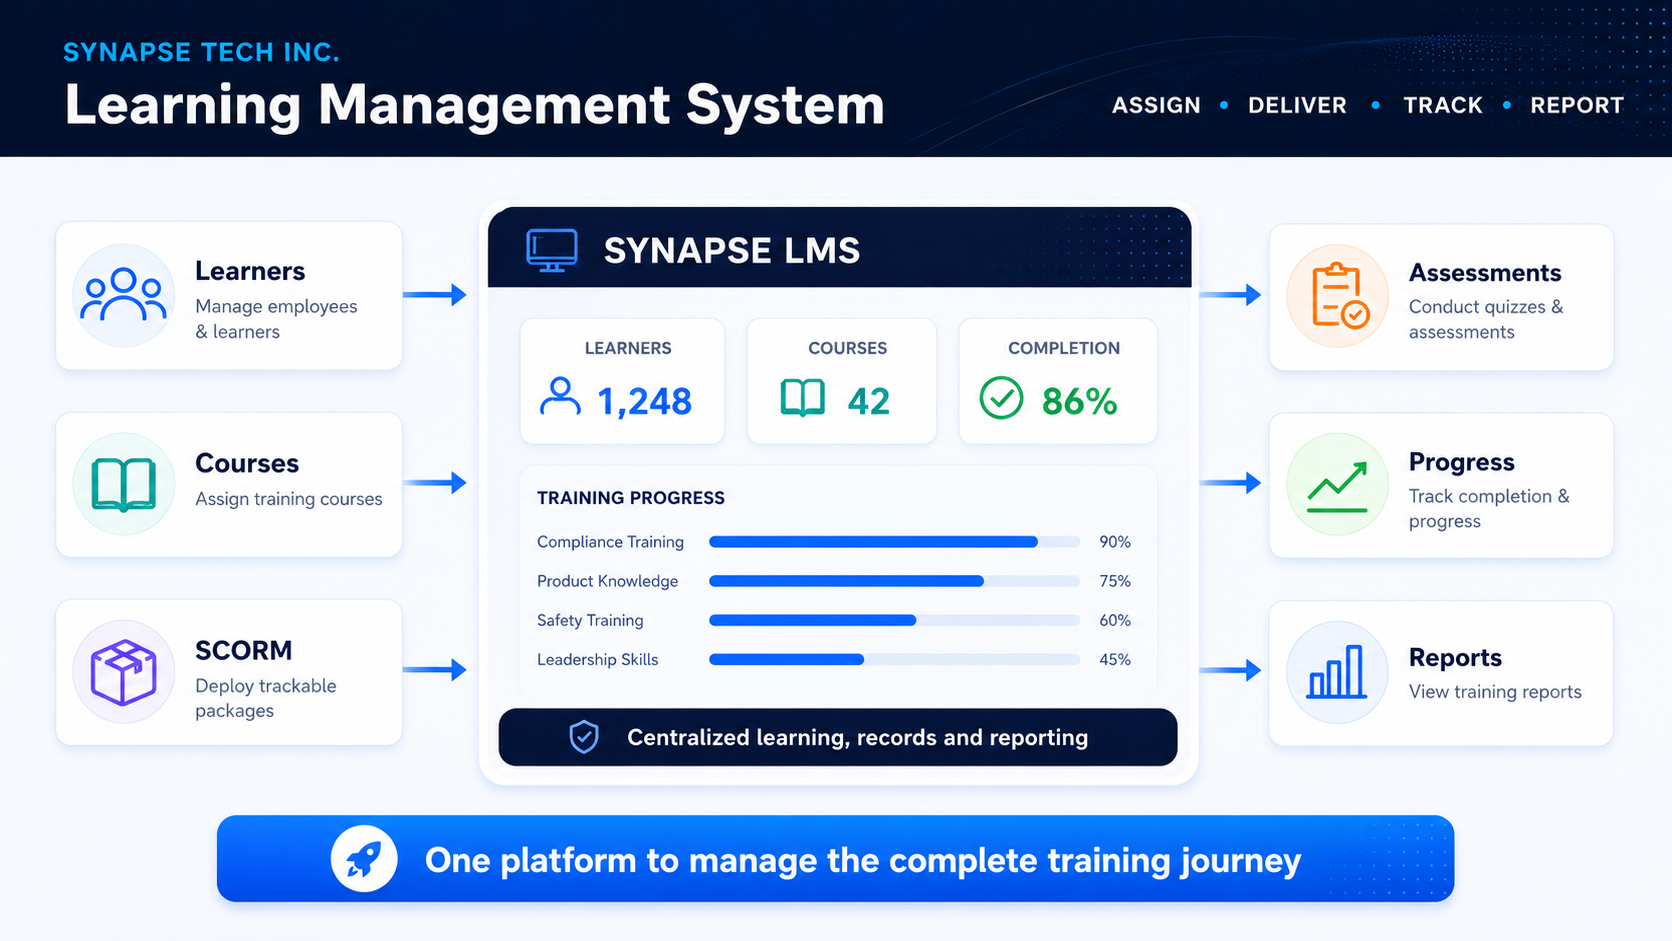Click the 45% value
This screenshot has height=941, width=1672.
click(1115, 659)
